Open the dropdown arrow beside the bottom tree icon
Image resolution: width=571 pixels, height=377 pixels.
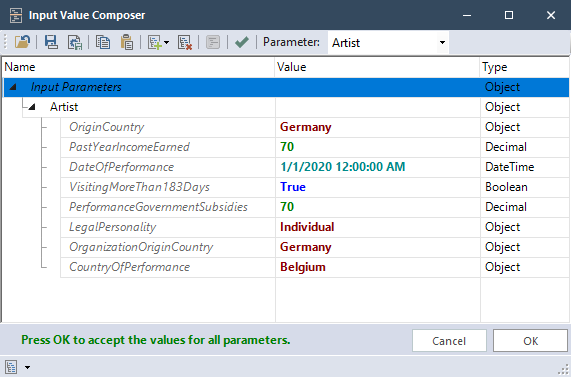28,367
